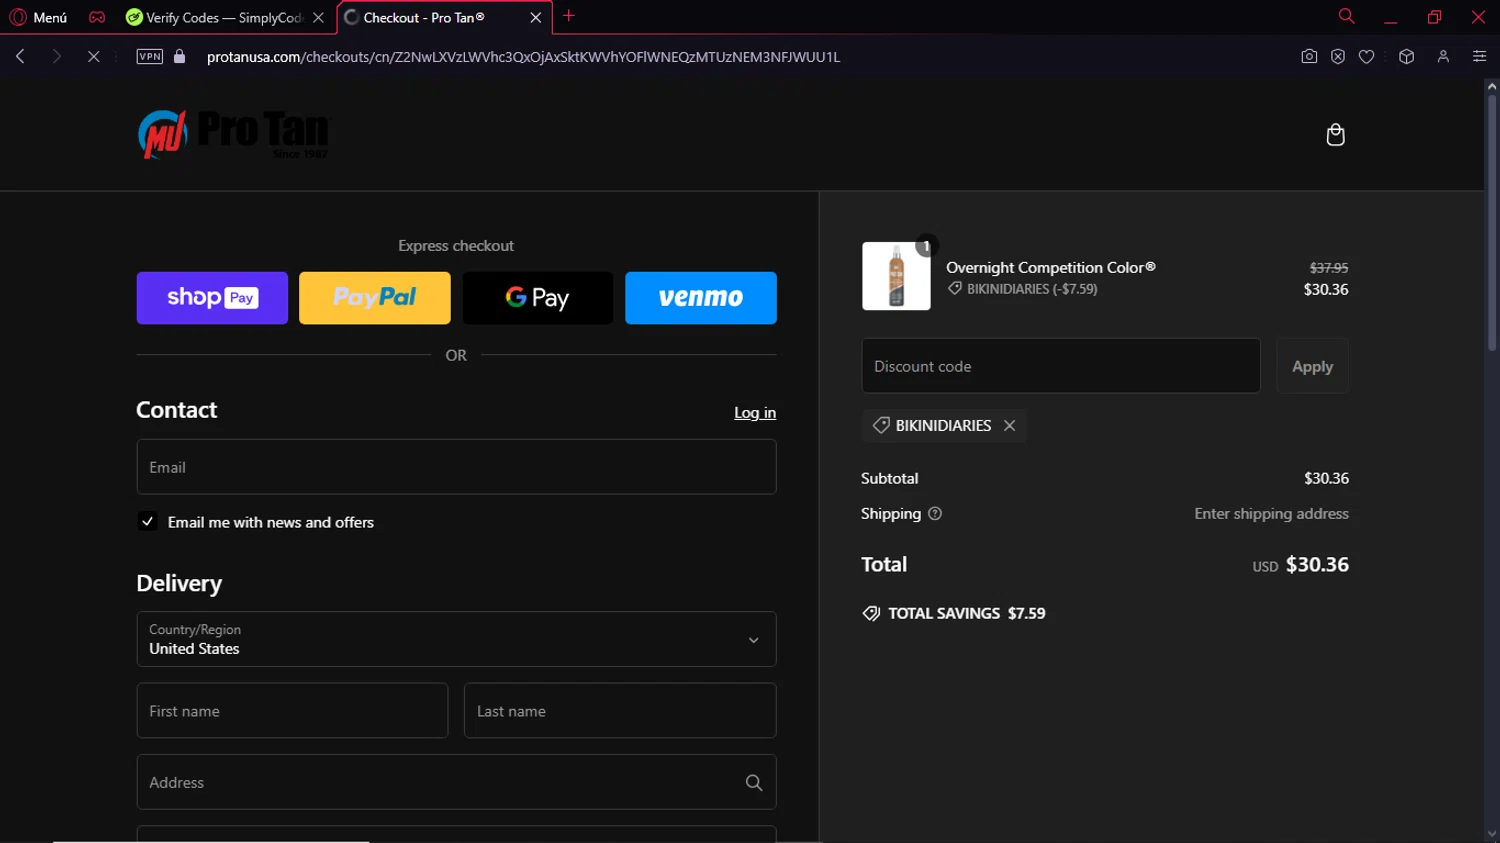Viewport: 1500px width, 843px height.
Task: Click the Enter shipping address text
Action: 1271,514
